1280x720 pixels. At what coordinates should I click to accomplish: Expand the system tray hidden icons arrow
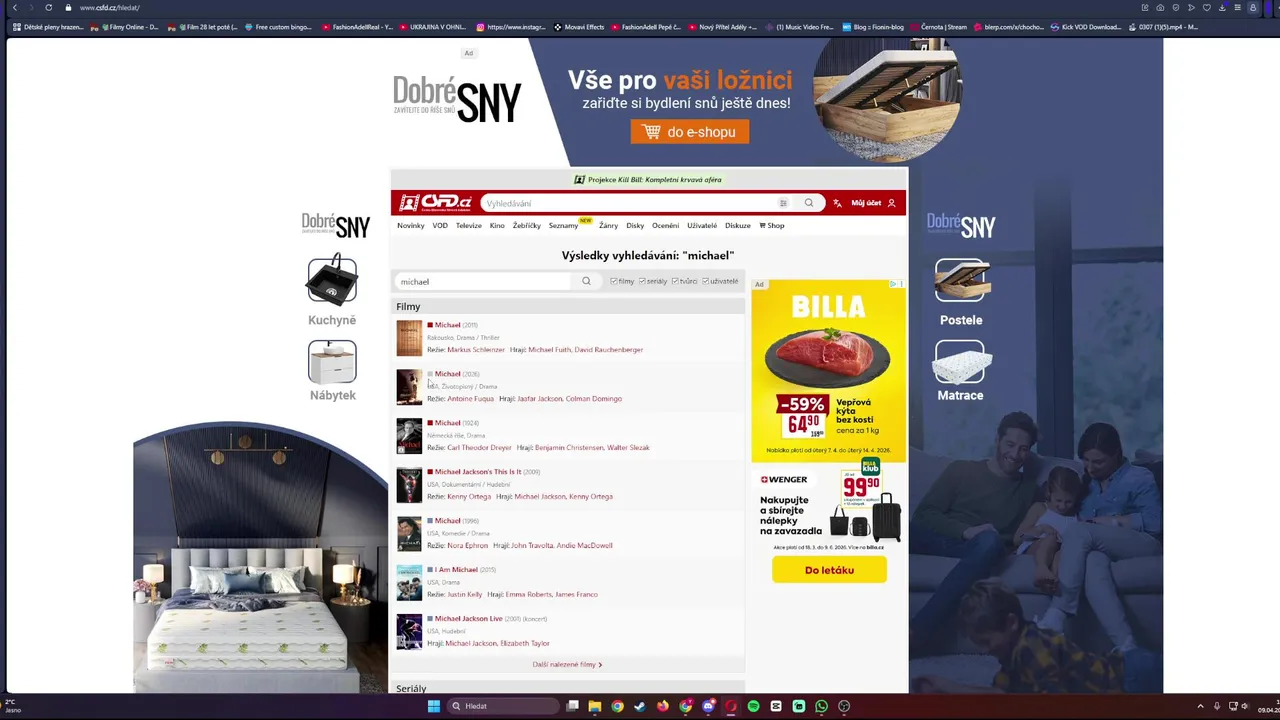click(1200, 706)
